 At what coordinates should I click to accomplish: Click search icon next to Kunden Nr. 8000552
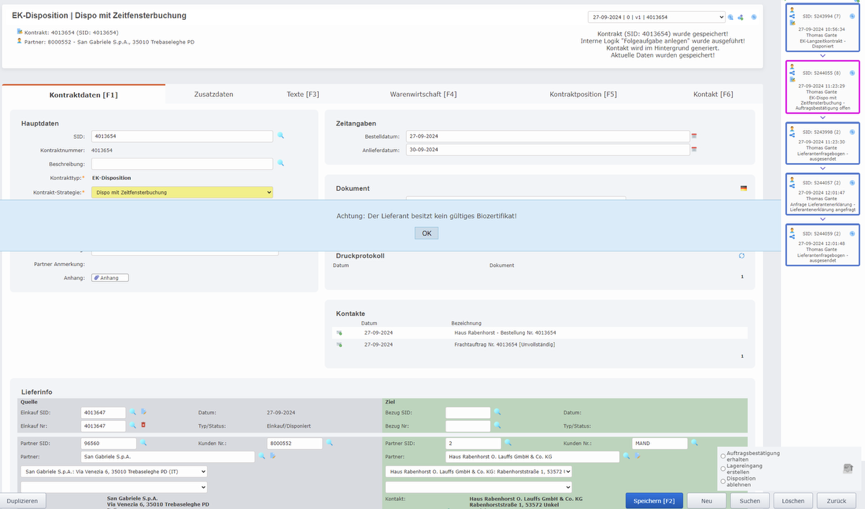(330, 443)
